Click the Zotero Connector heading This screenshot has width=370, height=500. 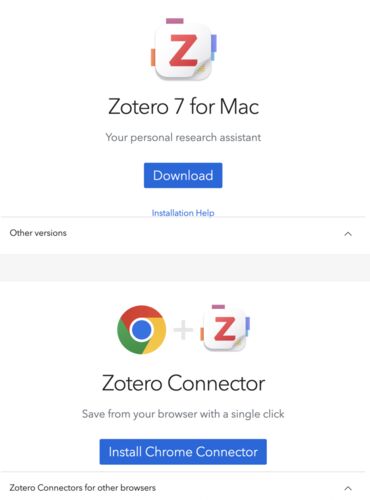(183, 383)
